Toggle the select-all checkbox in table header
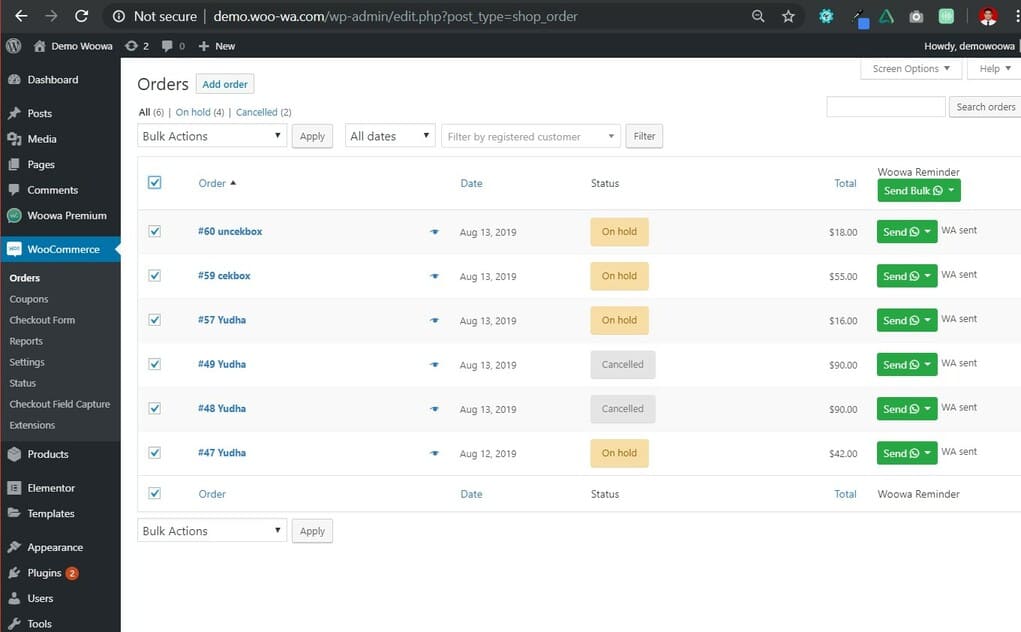The width and height of the screenshot is (1021, 632). click(154, 183)
